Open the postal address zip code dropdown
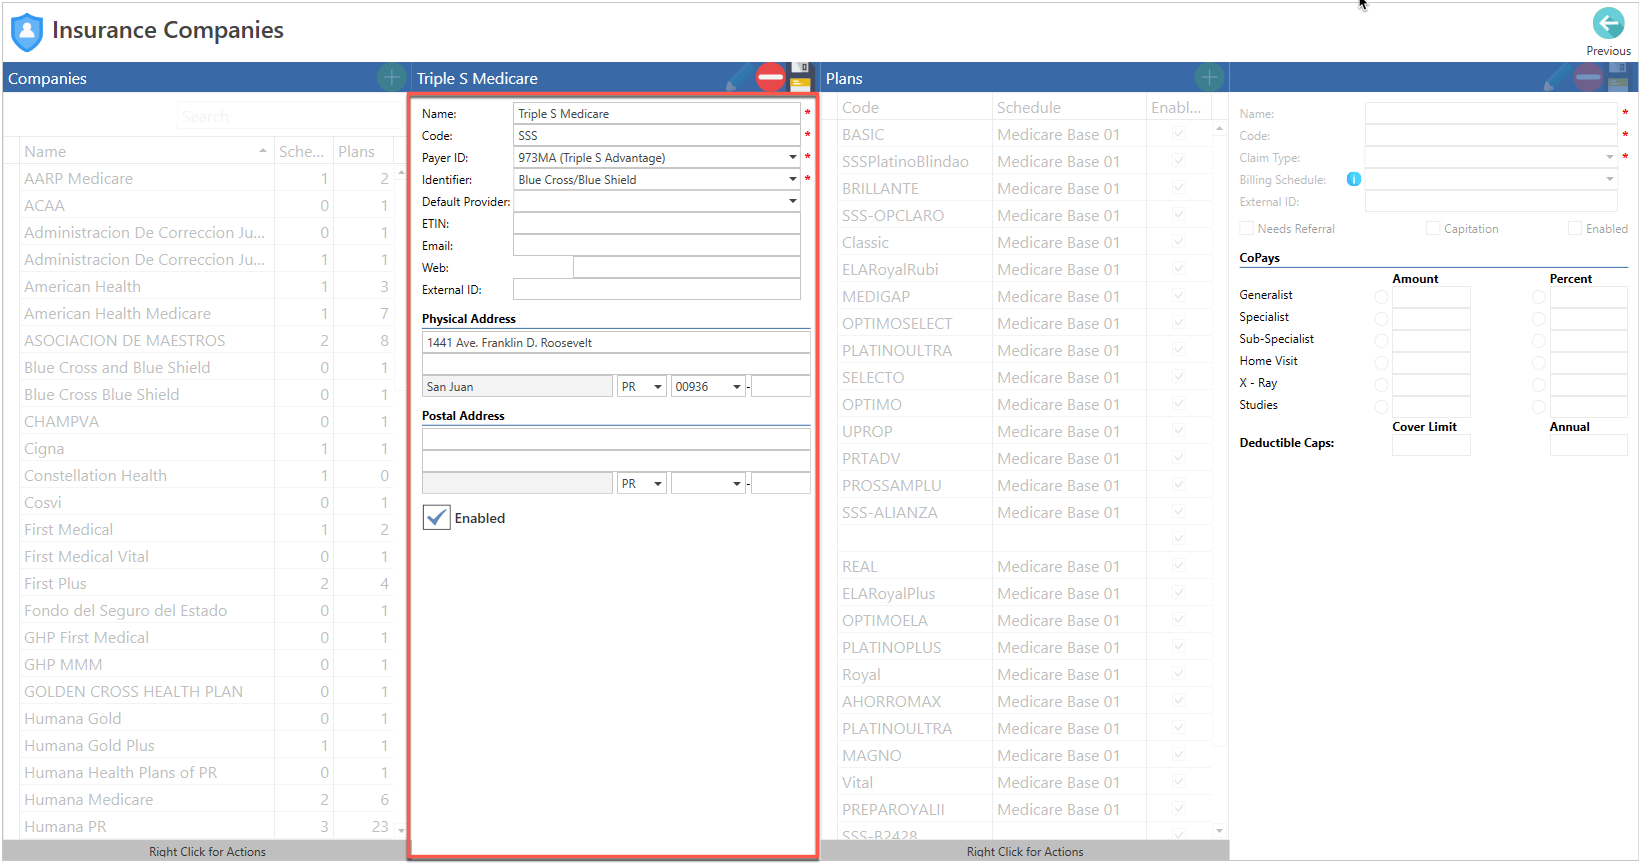This screenshot has width=1643, height=864. (x=737, y=484)
